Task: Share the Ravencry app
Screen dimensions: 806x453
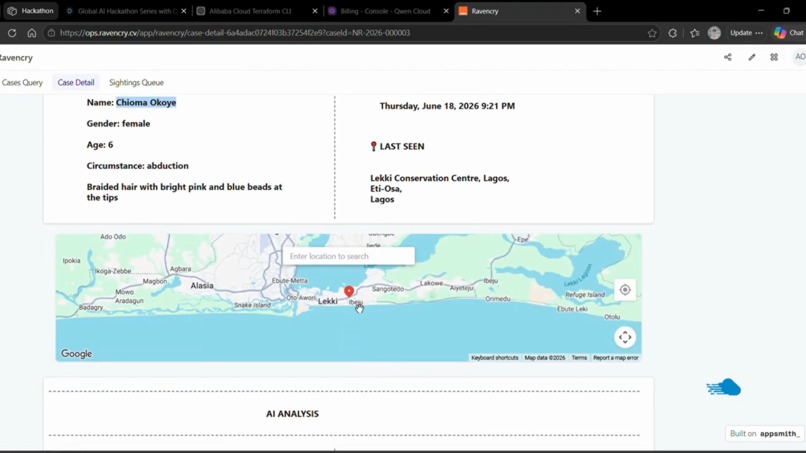Action: 728,57
